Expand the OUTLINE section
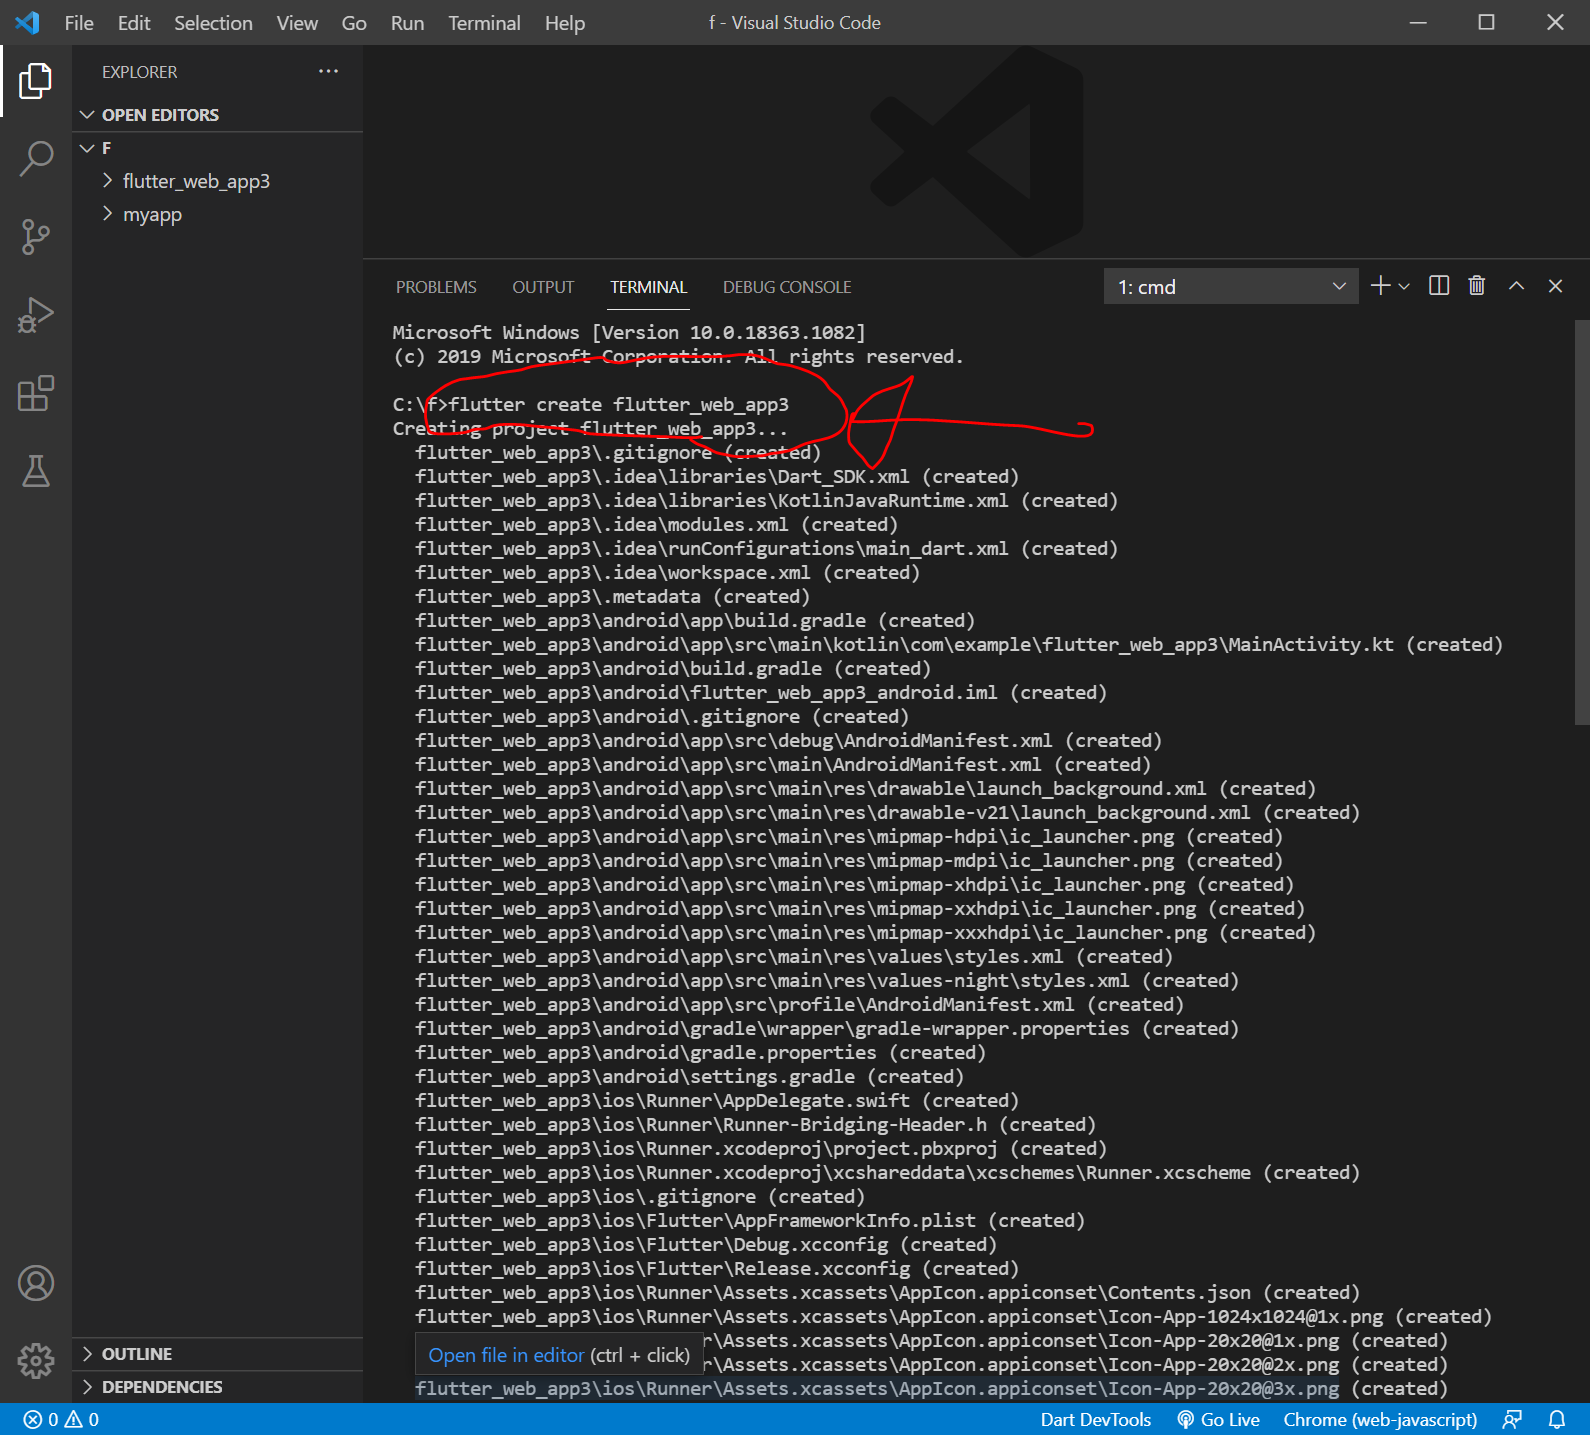Viewport: 1590px width, 1435px height. click(x=217, y=1354)
